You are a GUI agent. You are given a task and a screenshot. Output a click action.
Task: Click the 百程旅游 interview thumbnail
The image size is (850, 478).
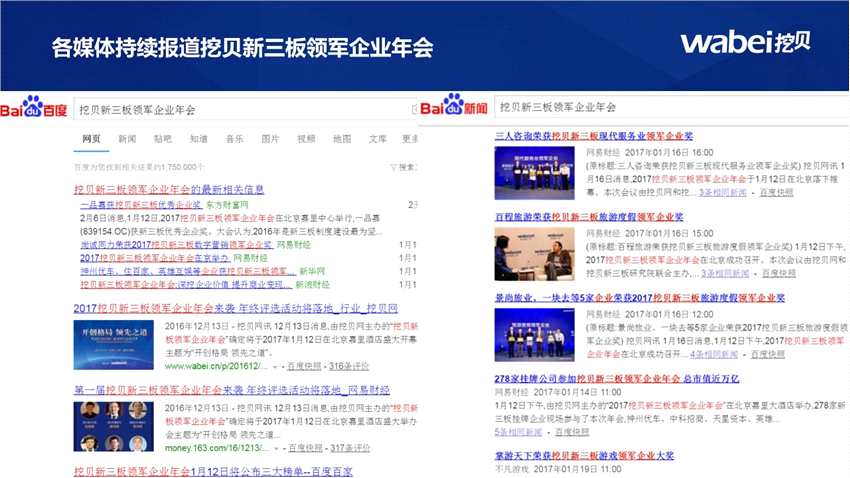coord(535,254)
